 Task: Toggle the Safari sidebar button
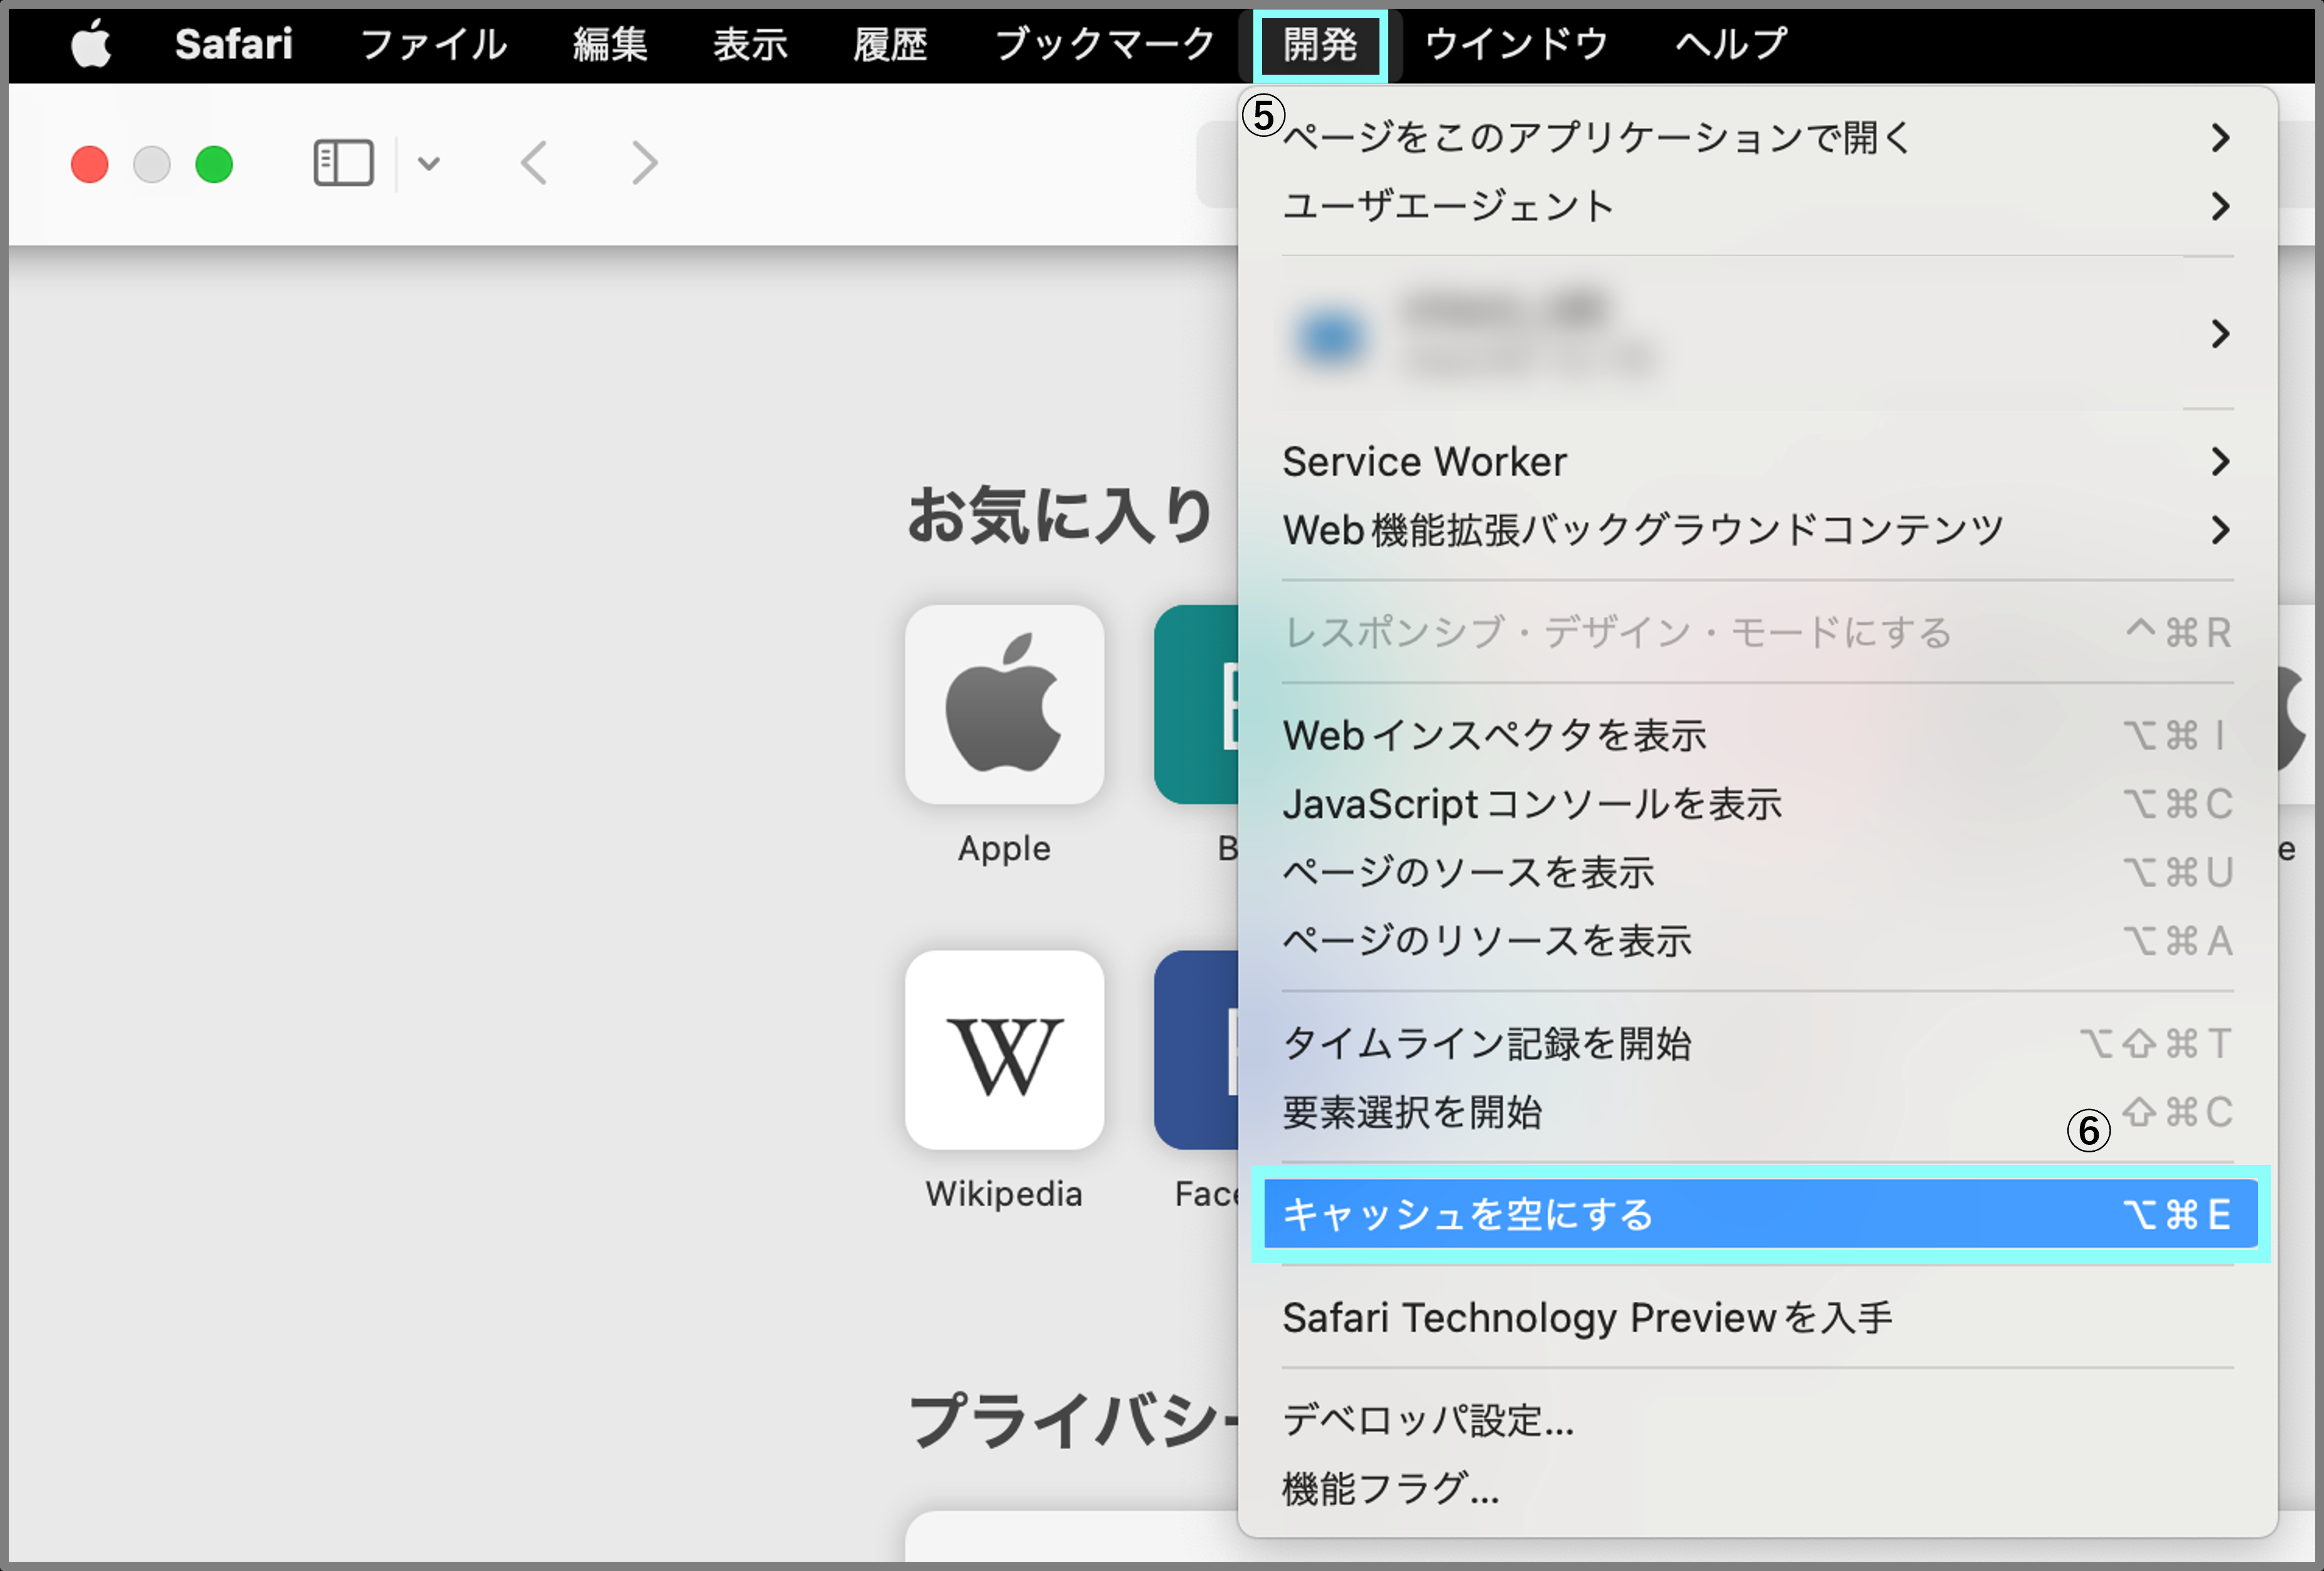tap(343, 163)
